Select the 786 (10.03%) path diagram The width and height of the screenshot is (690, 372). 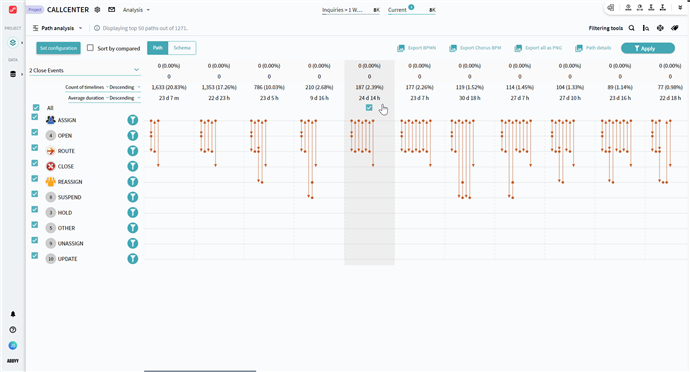pyautogui.click(x=259, y=151)
